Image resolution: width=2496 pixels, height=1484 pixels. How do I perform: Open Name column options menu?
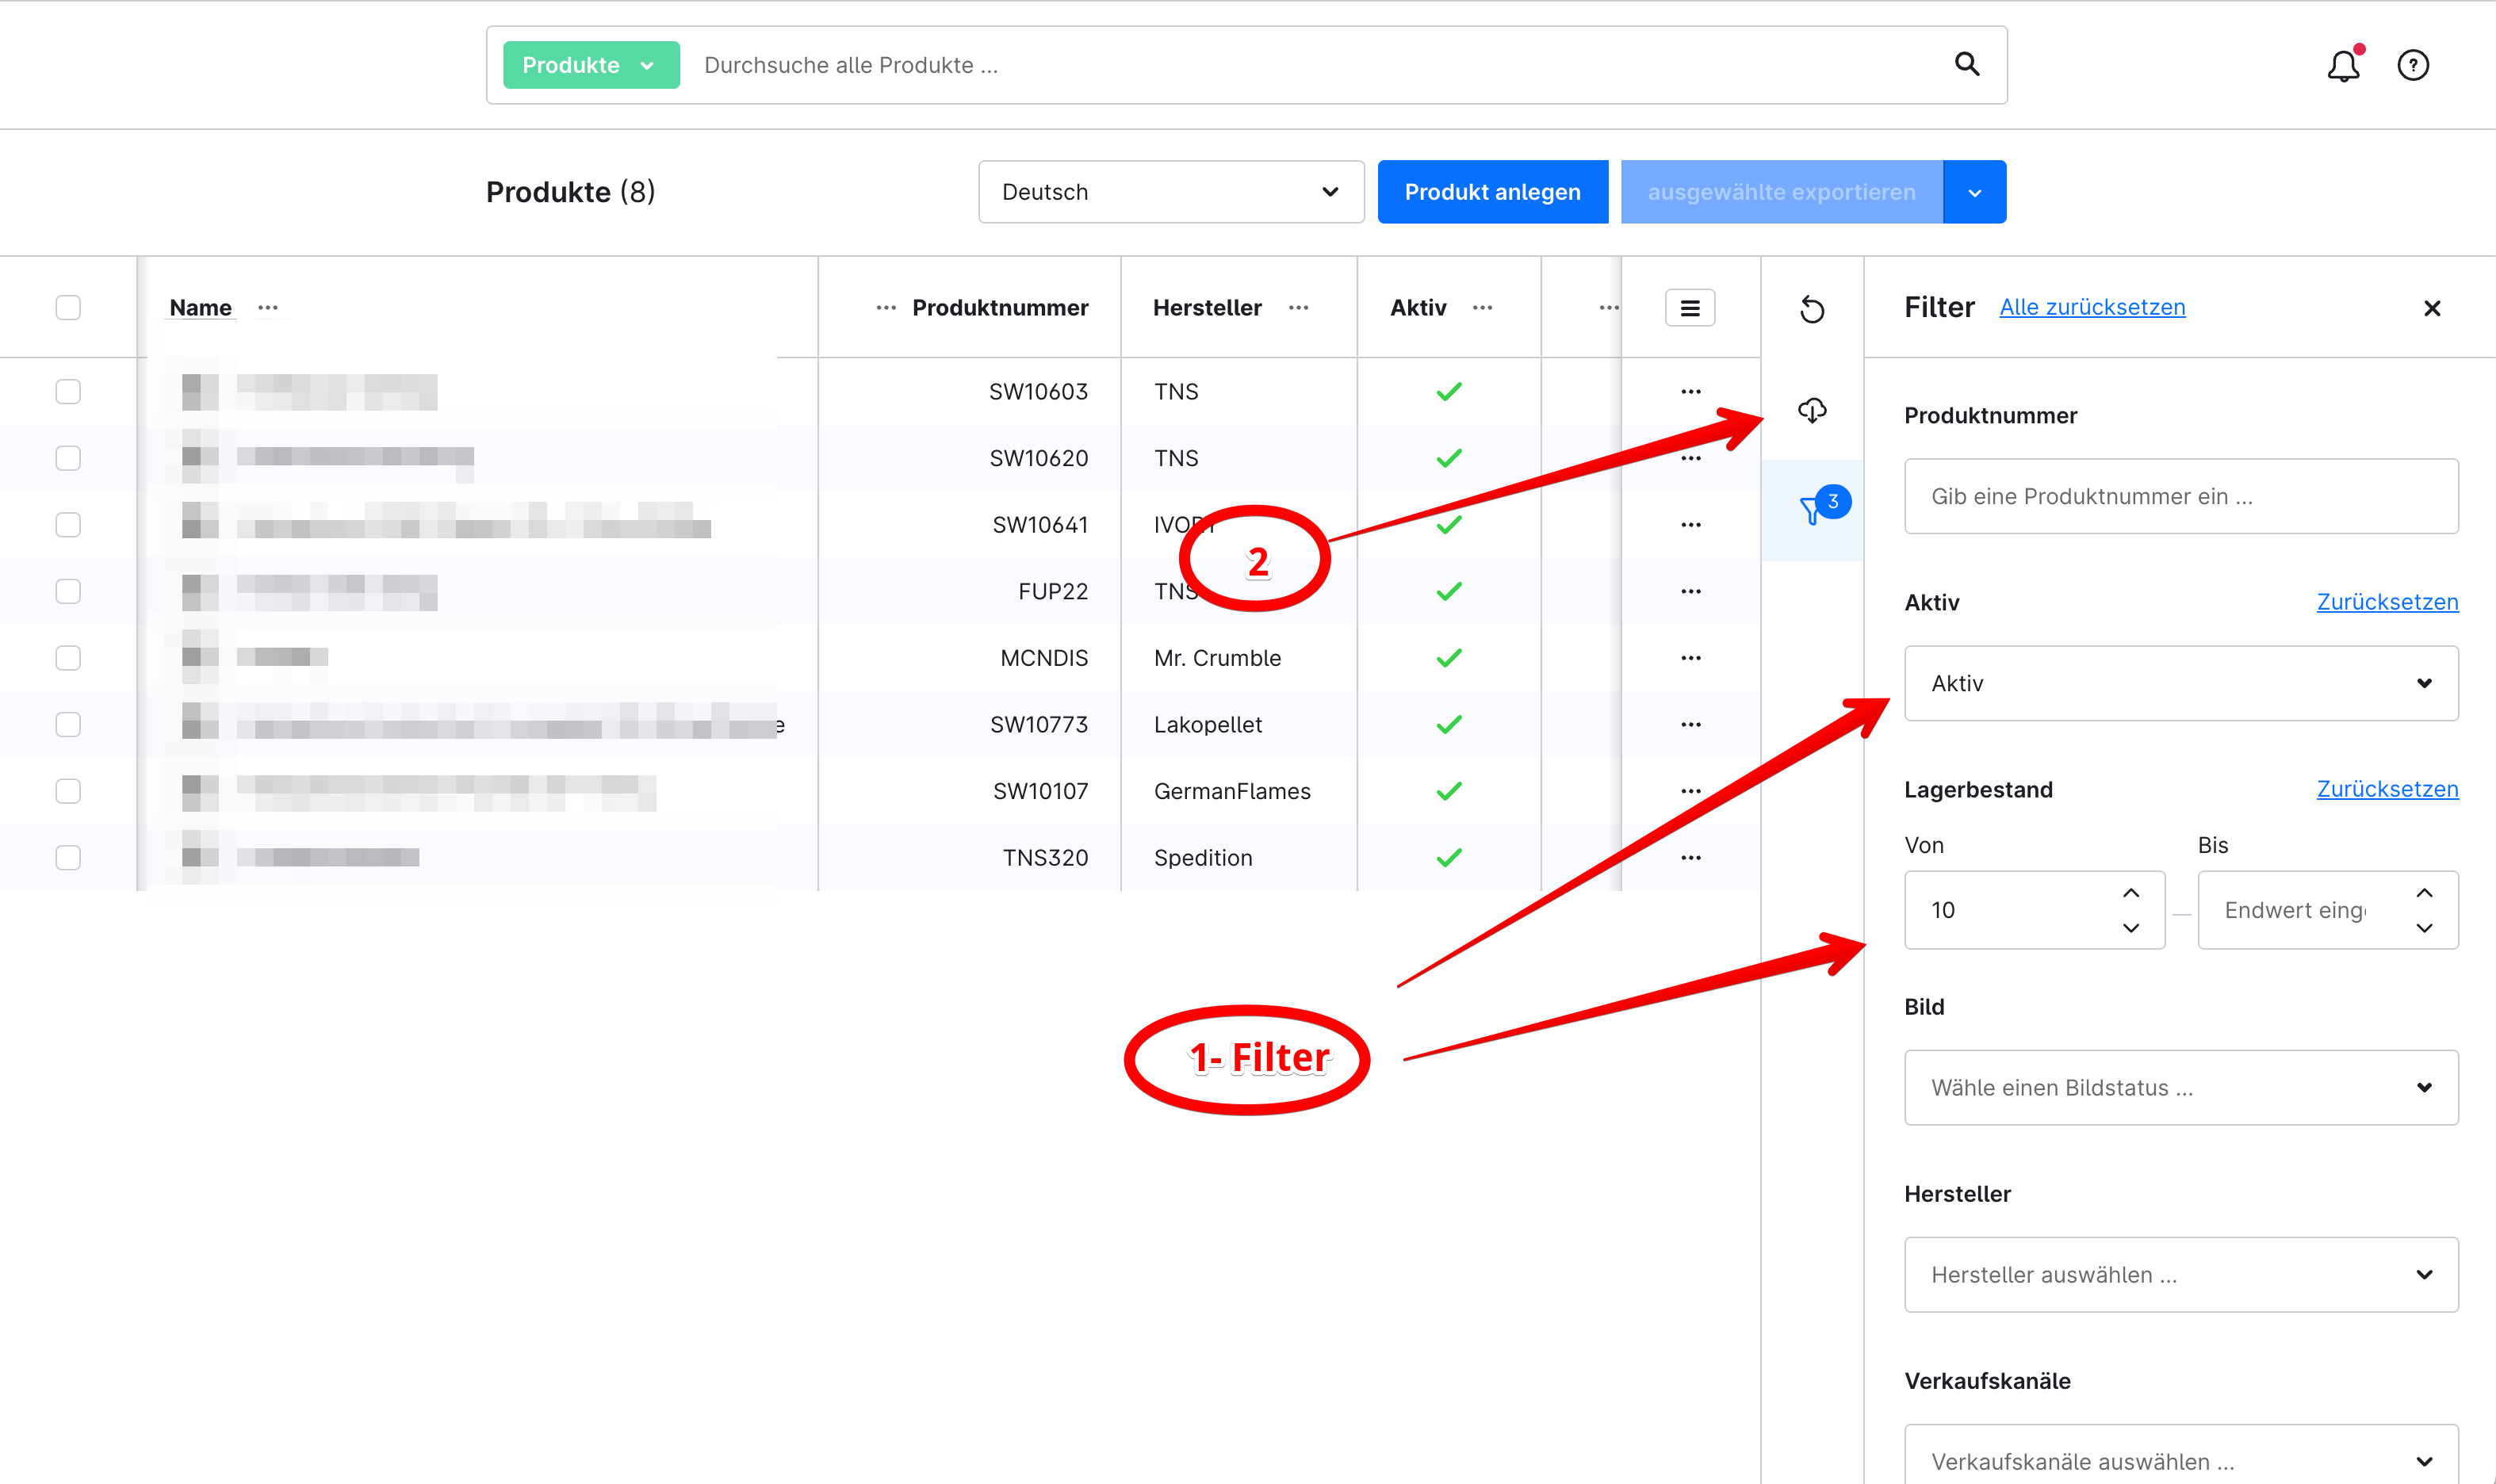[x=268, y=308]
